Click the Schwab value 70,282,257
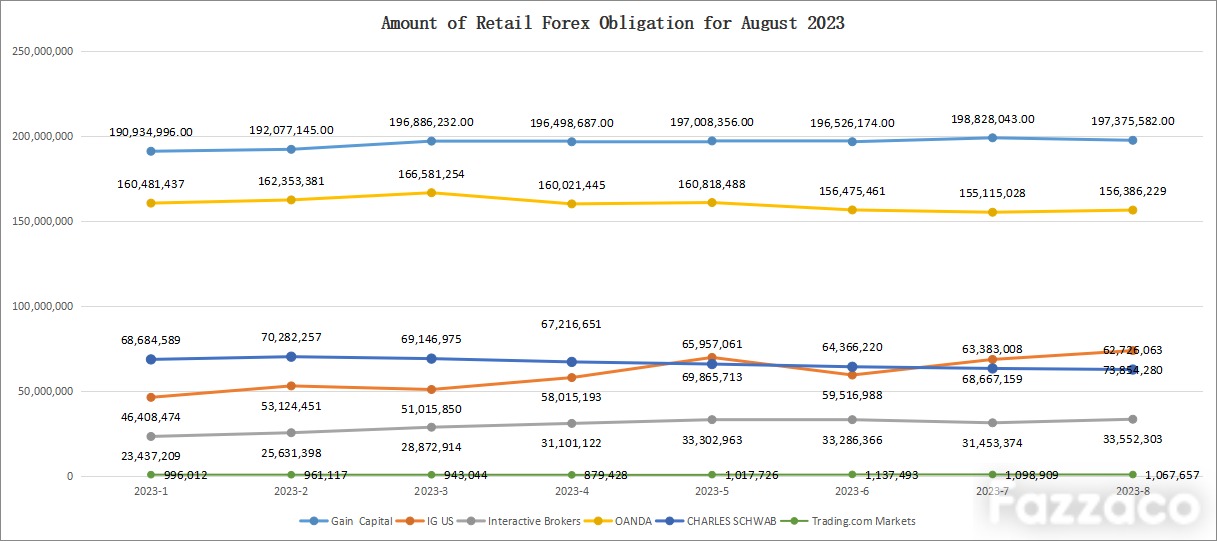 (x=291, y=338)
